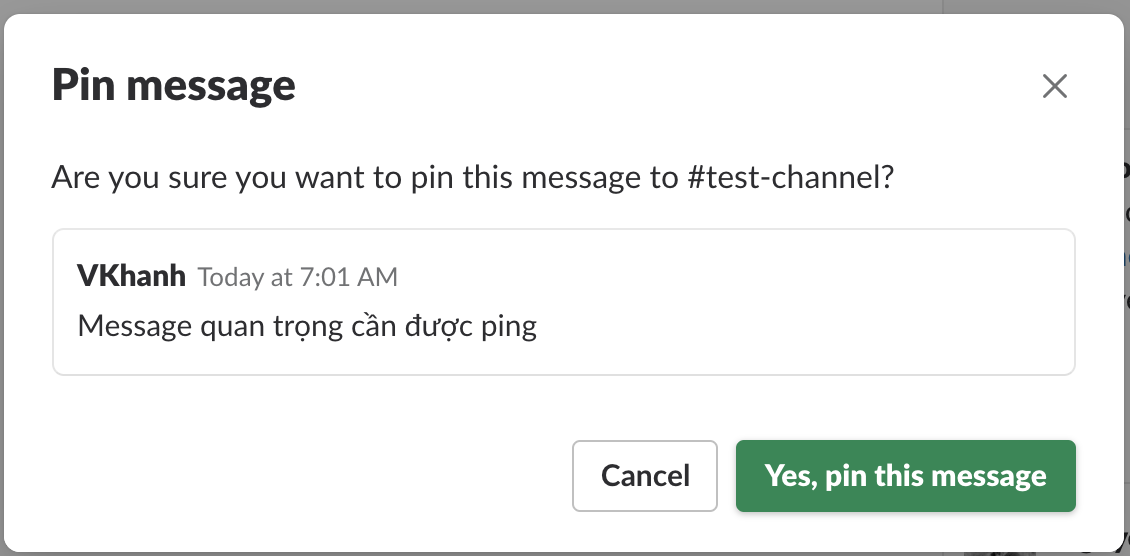
Task: Confirm with "Yes, pin this message"
Action: coord(905,476)
